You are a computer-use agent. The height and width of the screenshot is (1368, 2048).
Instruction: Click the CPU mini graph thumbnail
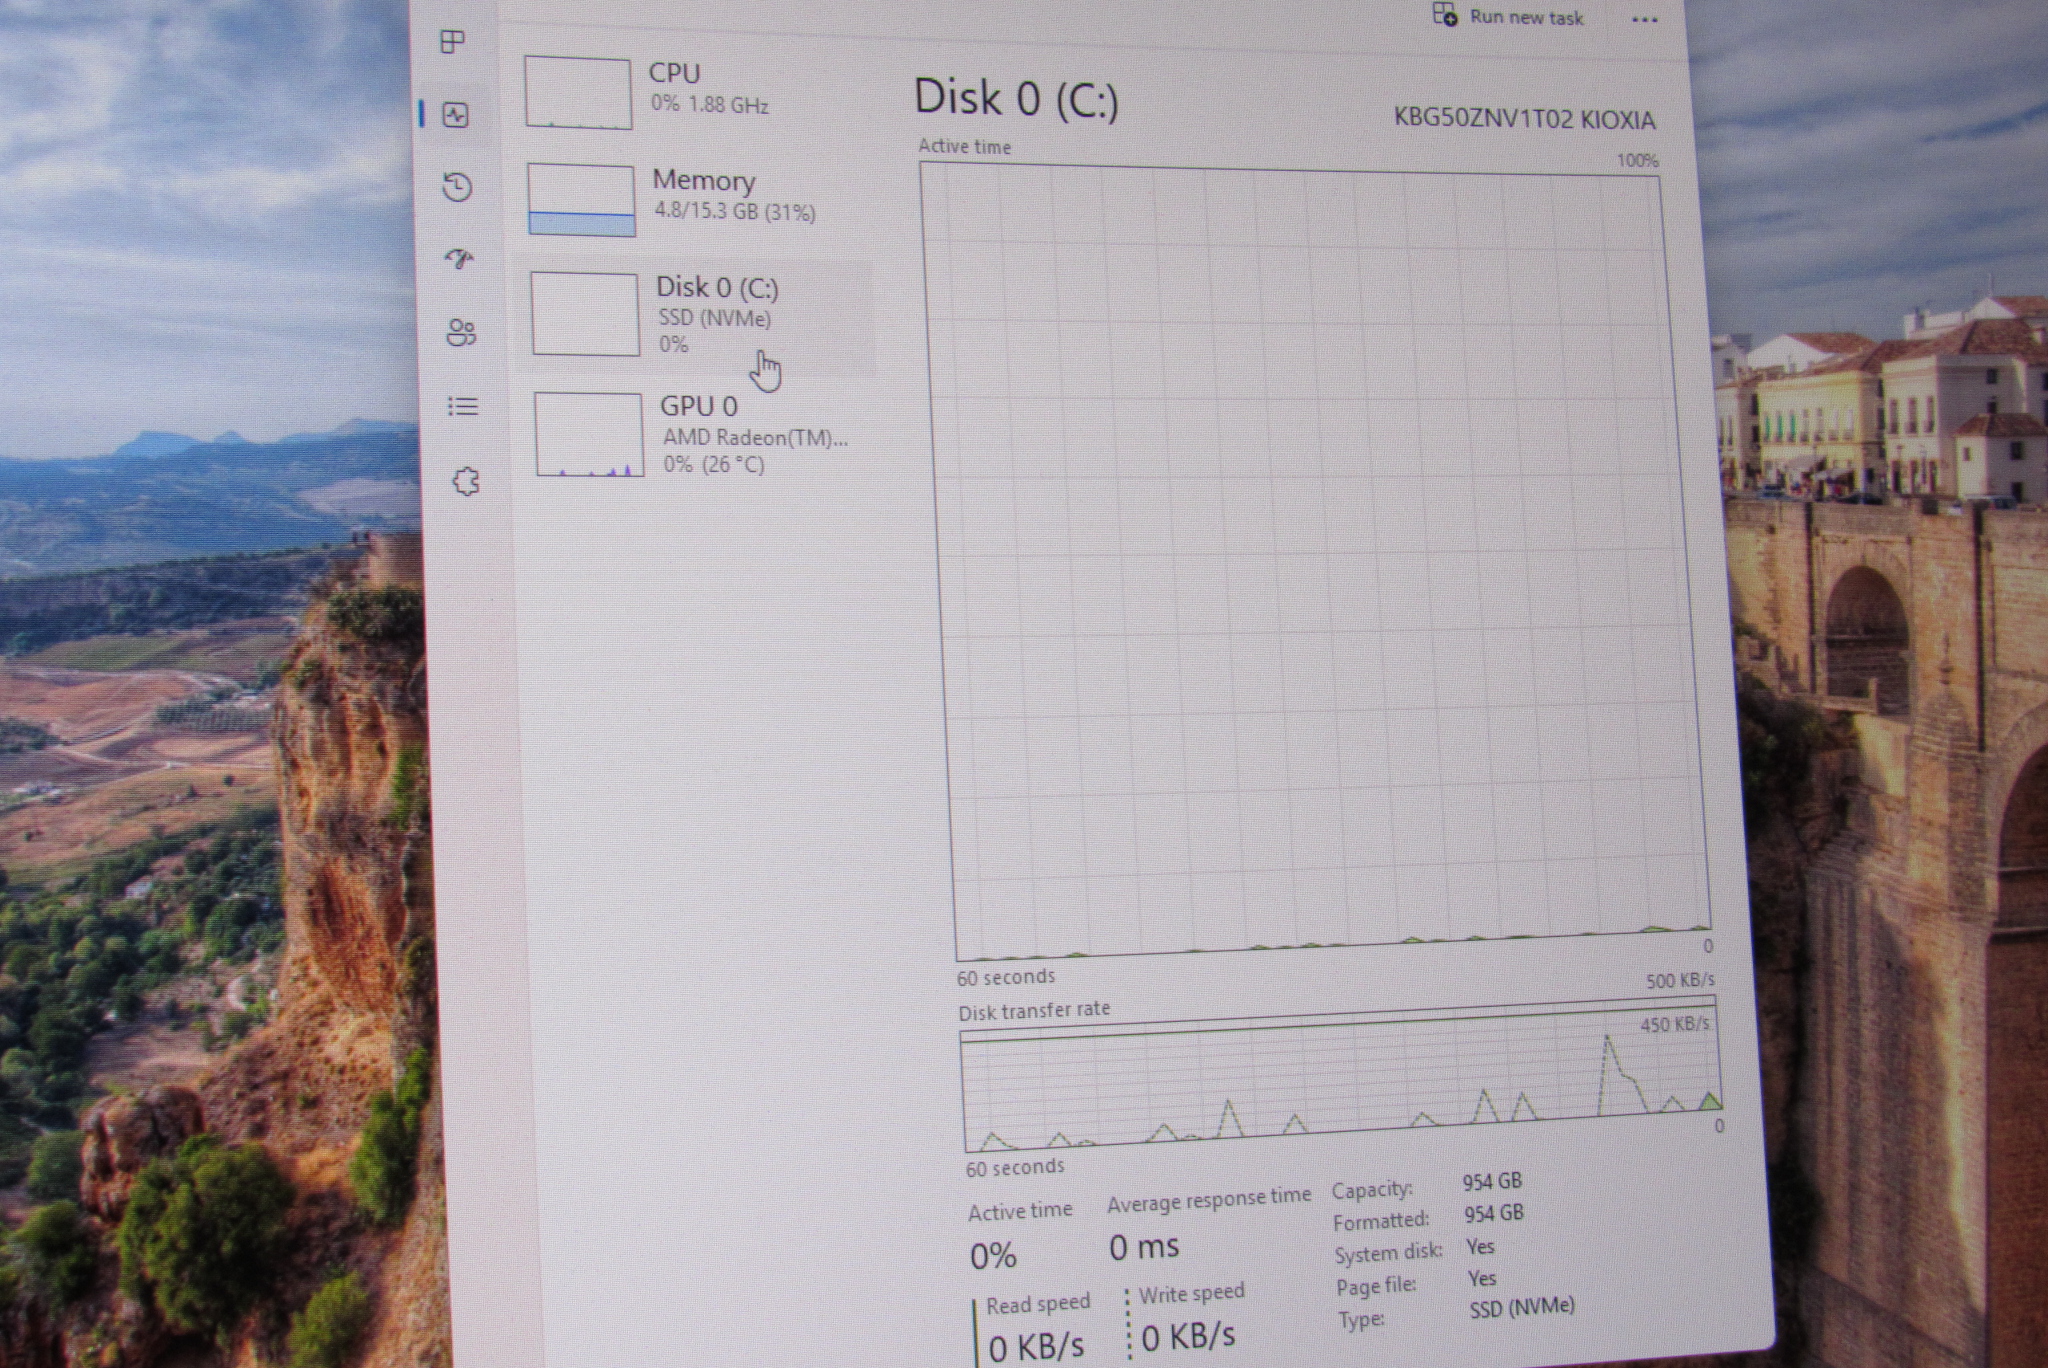coord(578,93)
